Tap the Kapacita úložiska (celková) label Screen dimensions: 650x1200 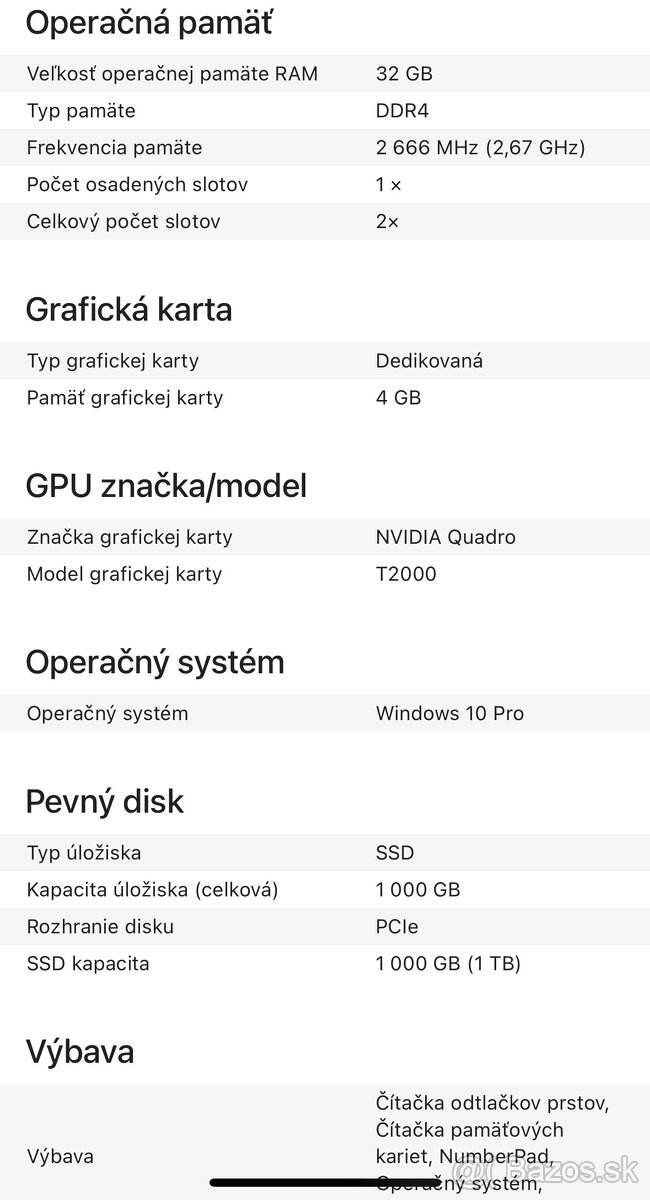[152, 889]
